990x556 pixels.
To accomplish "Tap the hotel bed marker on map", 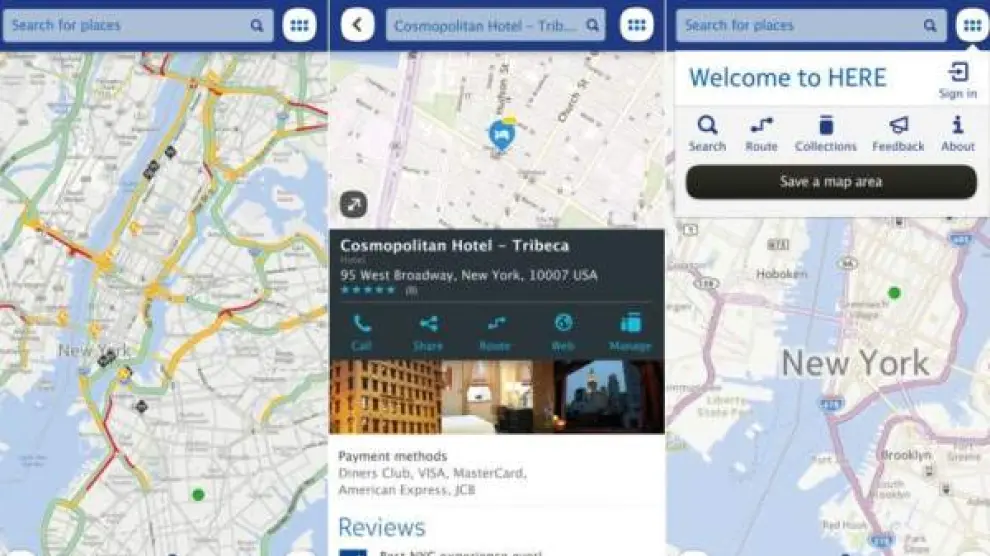I will click(x=500, y=135).
